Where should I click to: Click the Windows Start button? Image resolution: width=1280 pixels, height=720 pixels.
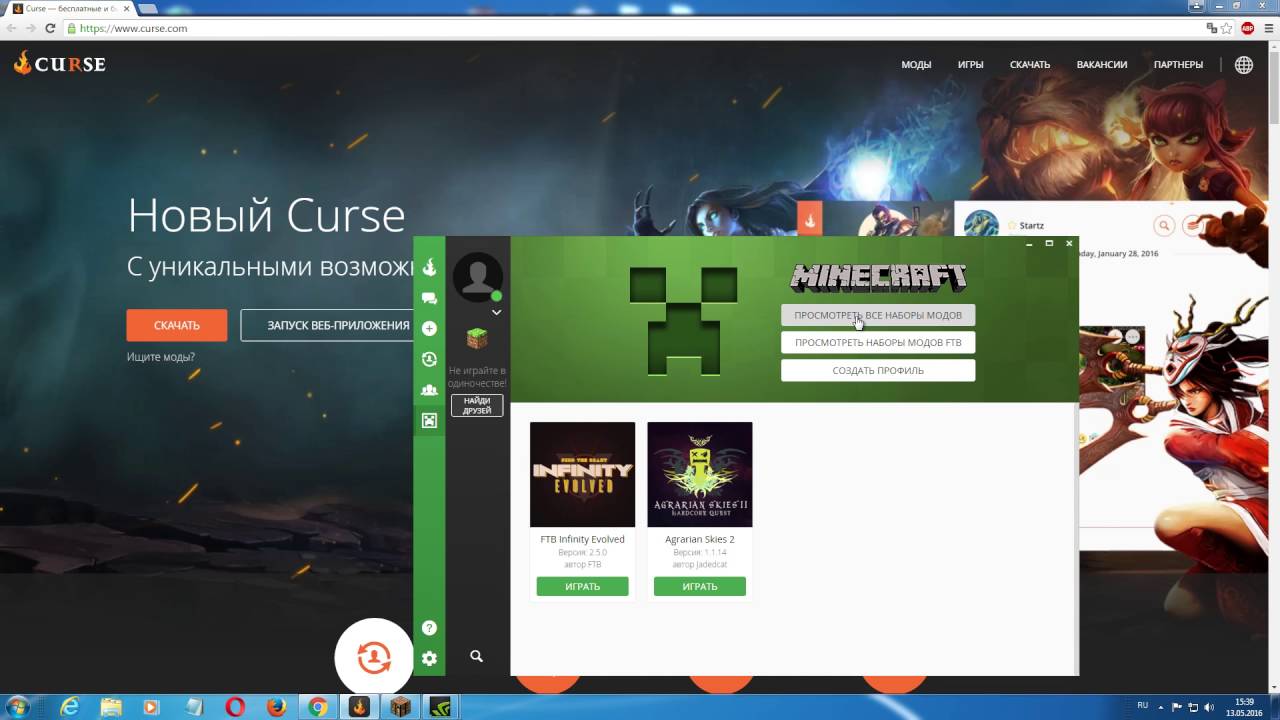(x=18, y=707)
